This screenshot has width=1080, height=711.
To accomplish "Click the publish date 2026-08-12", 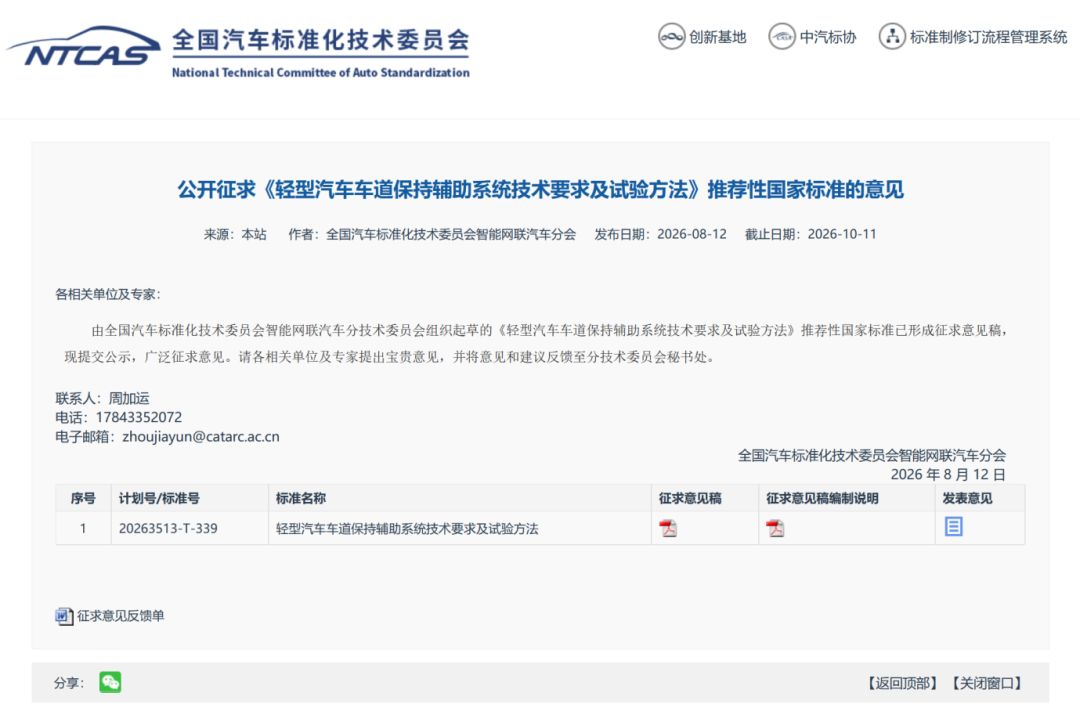I will tap(692, 234).
